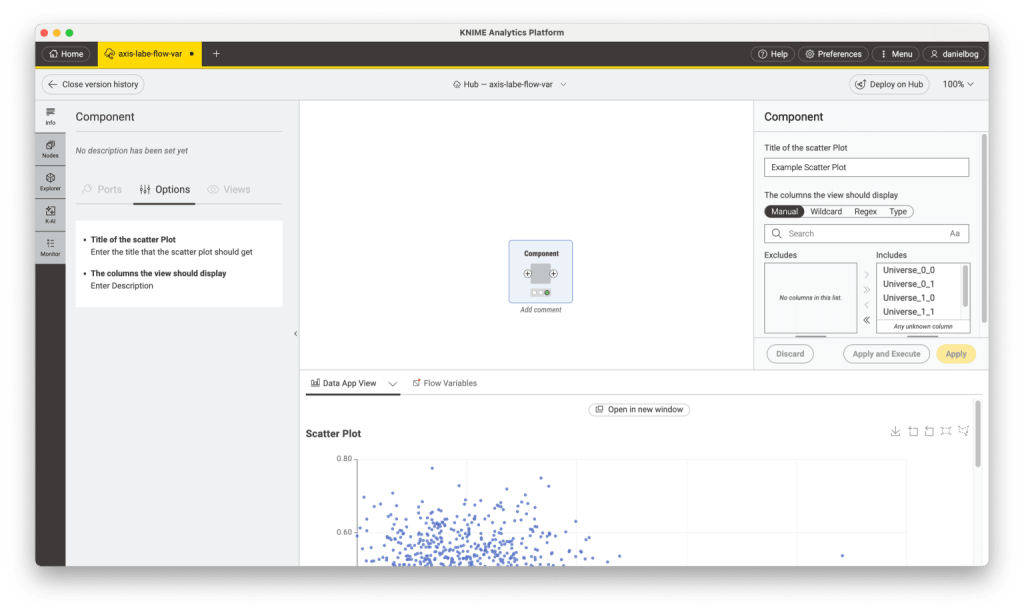
Task: Move selected column to Includes (right chevron)
Action: [x=867, y=275]
